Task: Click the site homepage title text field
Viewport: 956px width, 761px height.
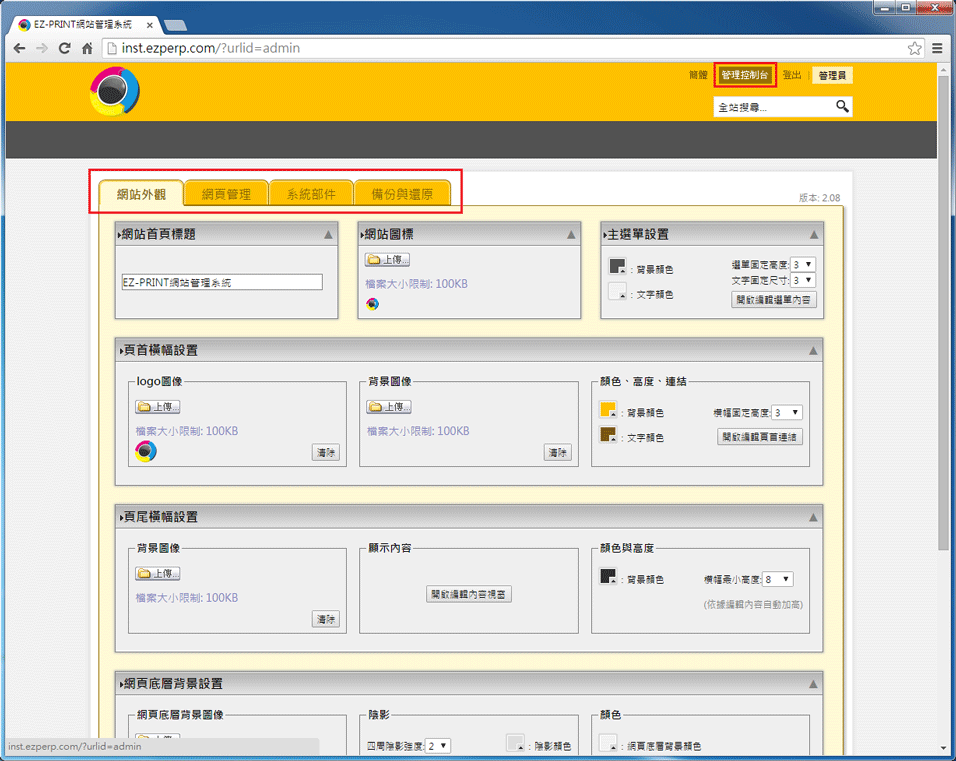Action: click(x=222, y=283)
